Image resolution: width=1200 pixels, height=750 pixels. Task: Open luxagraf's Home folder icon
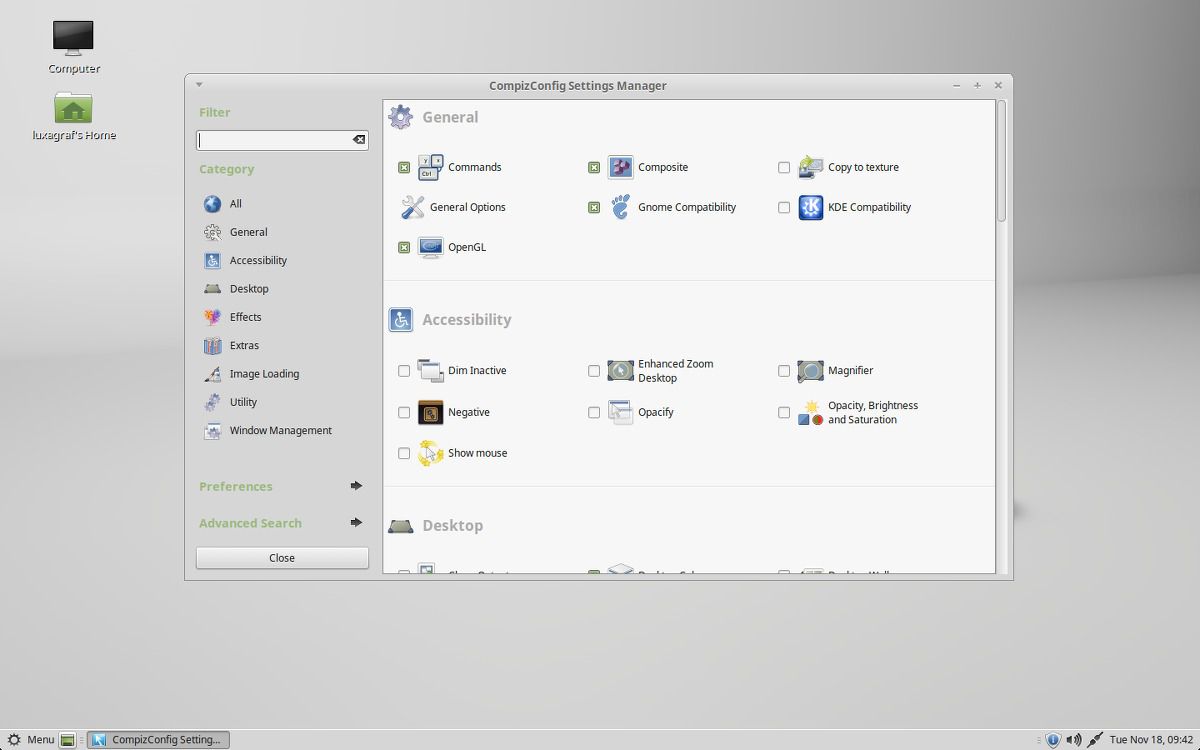click(x=73, y=107)
